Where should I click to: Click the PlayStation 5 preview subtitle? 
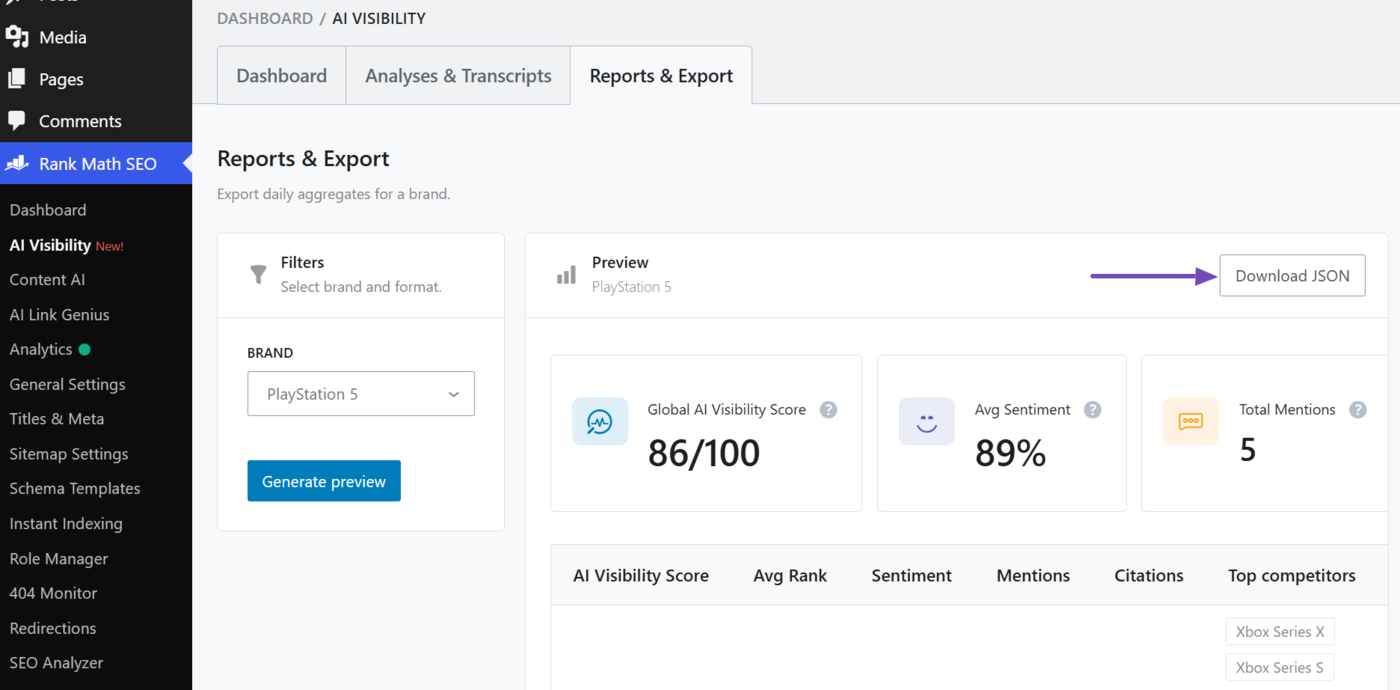tap(632, 287)
